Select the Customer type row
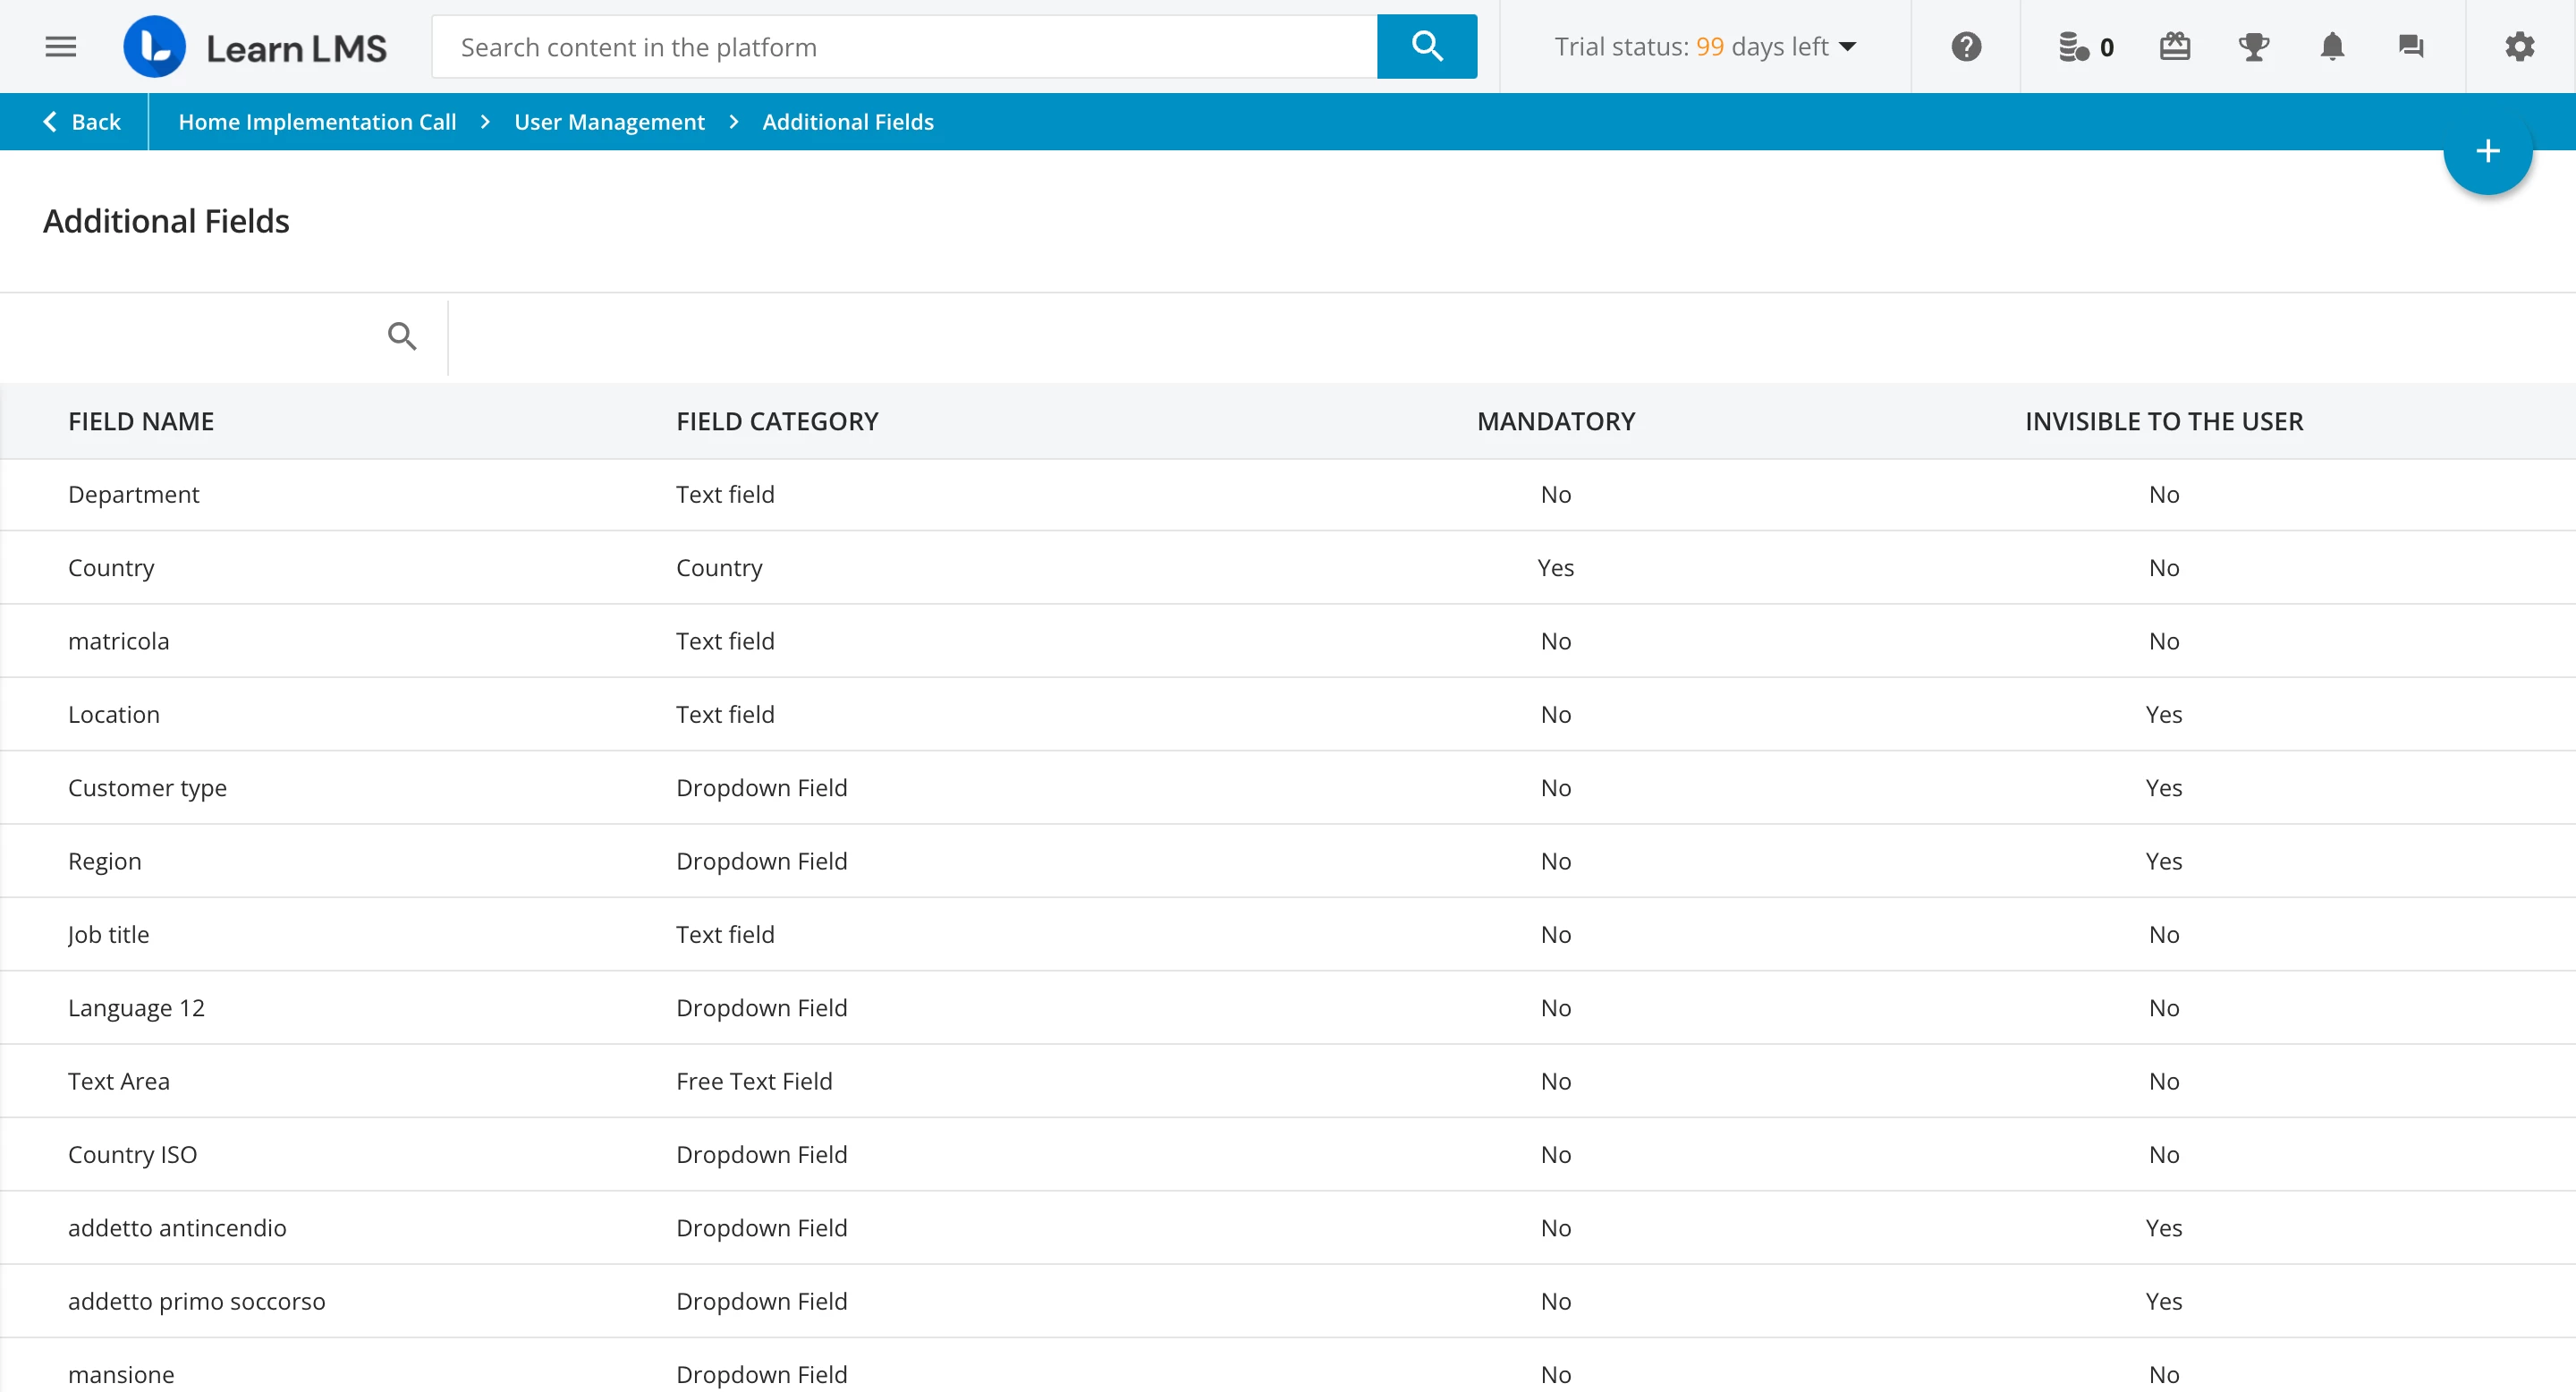2576x1392 pixels. pyautogui.click(x=148, y=788)
